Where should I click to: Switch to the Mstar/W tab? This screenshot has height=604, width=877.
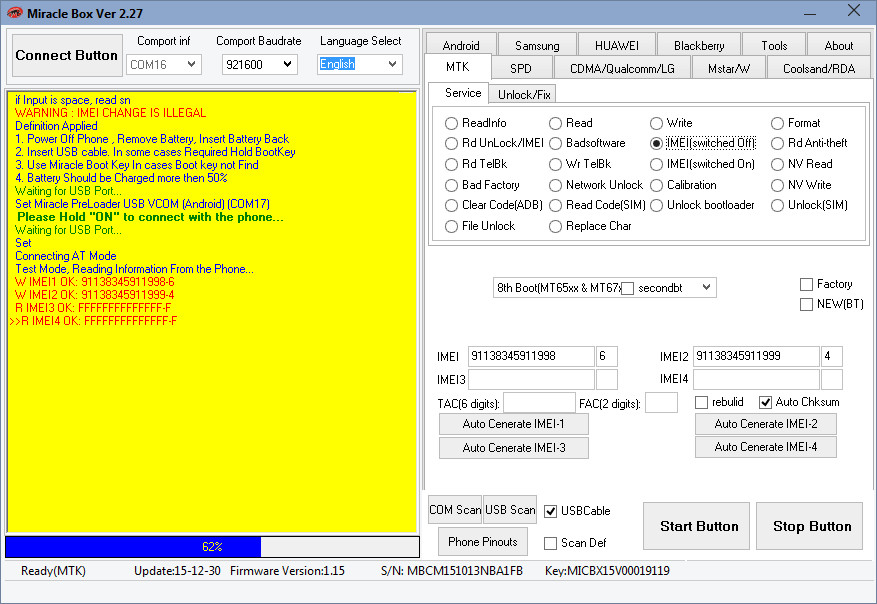click(729, 68)
